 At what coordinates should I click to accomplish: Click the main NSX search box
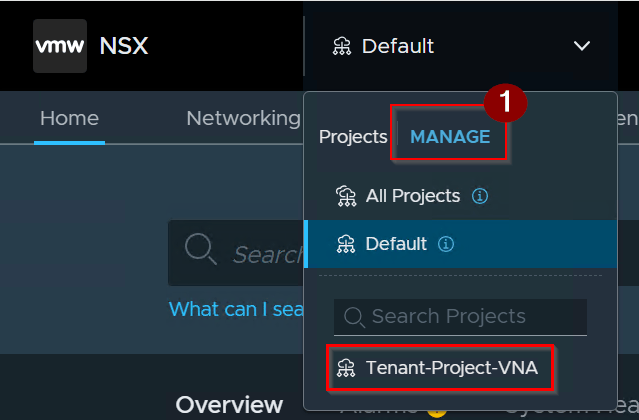tap(236, 253)
